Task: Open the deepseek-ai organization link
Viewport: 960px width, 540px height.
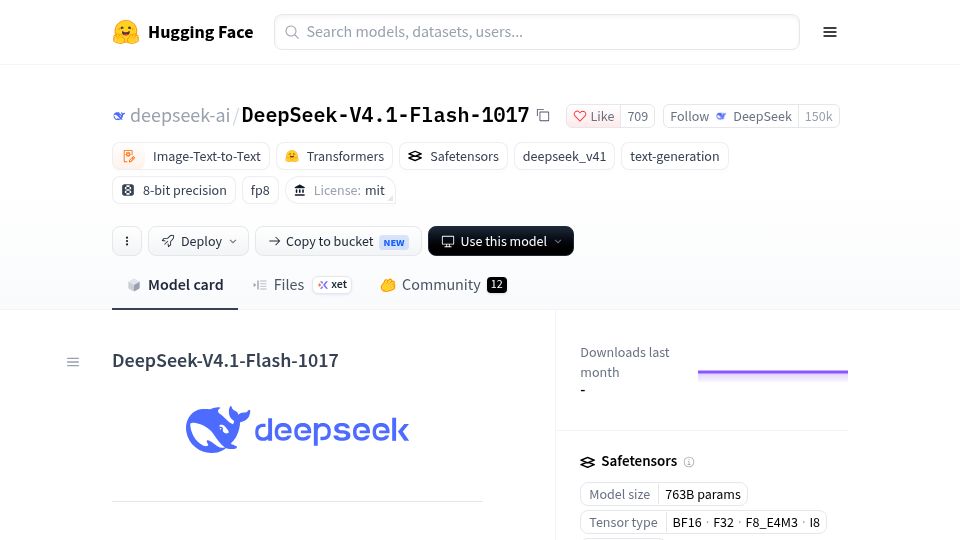Action: pos(180,115)
